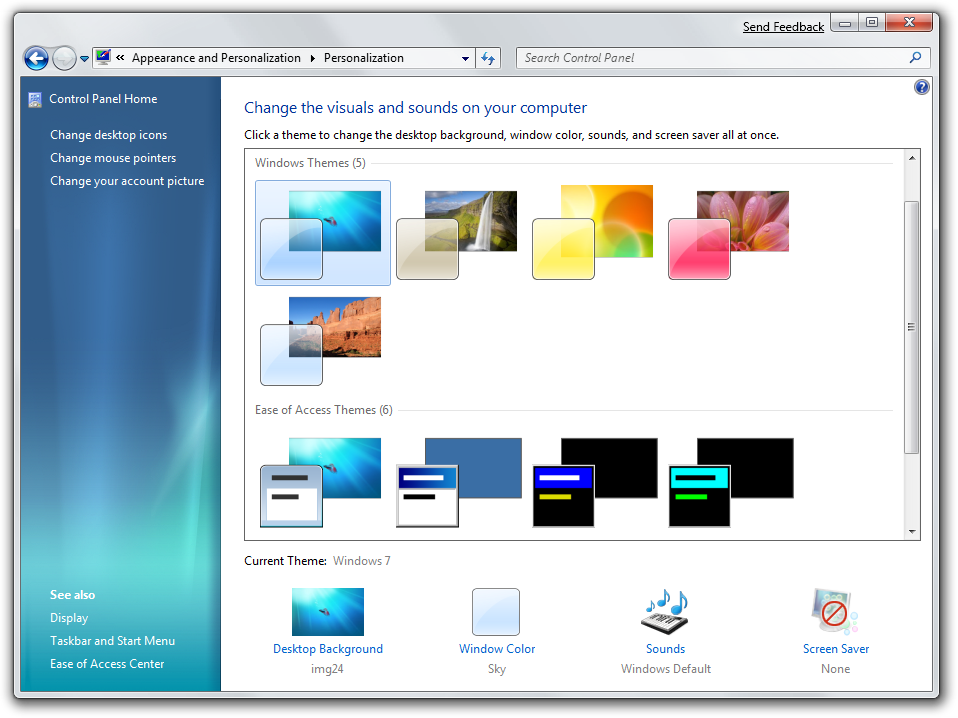The height and width of the screenshot is (718, 958).
Task: Select the Ease of Access fish basic theme
Action: pyautogui.click(x=321, y=482)
